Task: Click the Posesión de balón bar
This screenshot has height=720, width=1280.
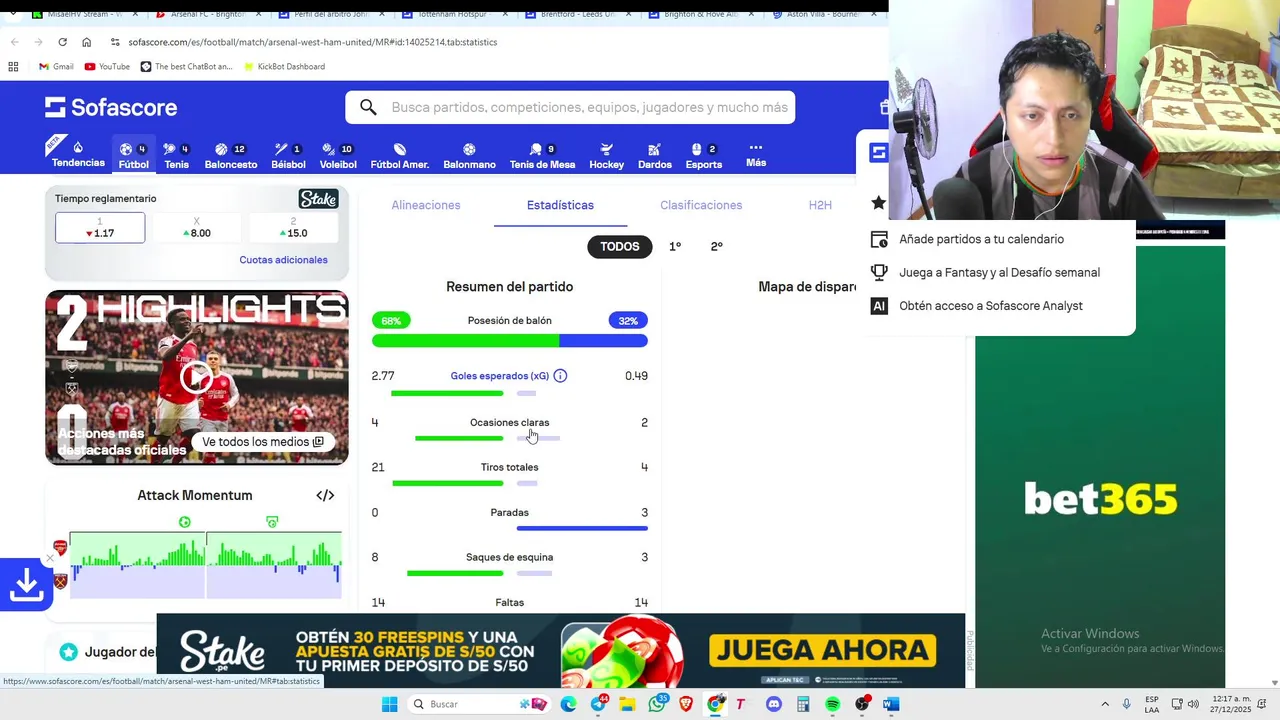Action: click(x=510, y=341)
